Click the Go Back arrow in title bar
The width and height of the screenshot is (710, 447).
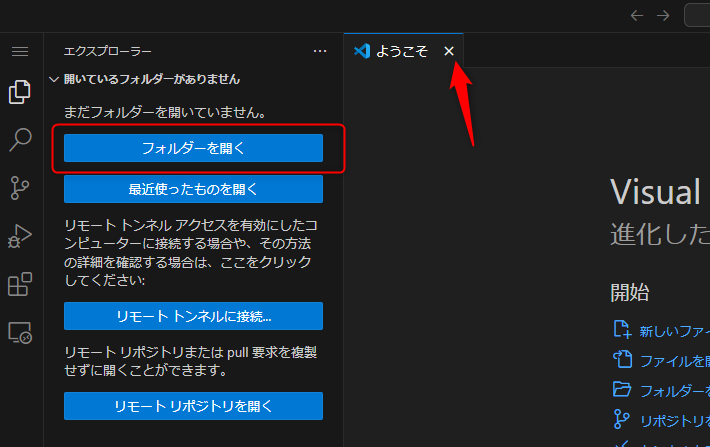coord(637,15)
